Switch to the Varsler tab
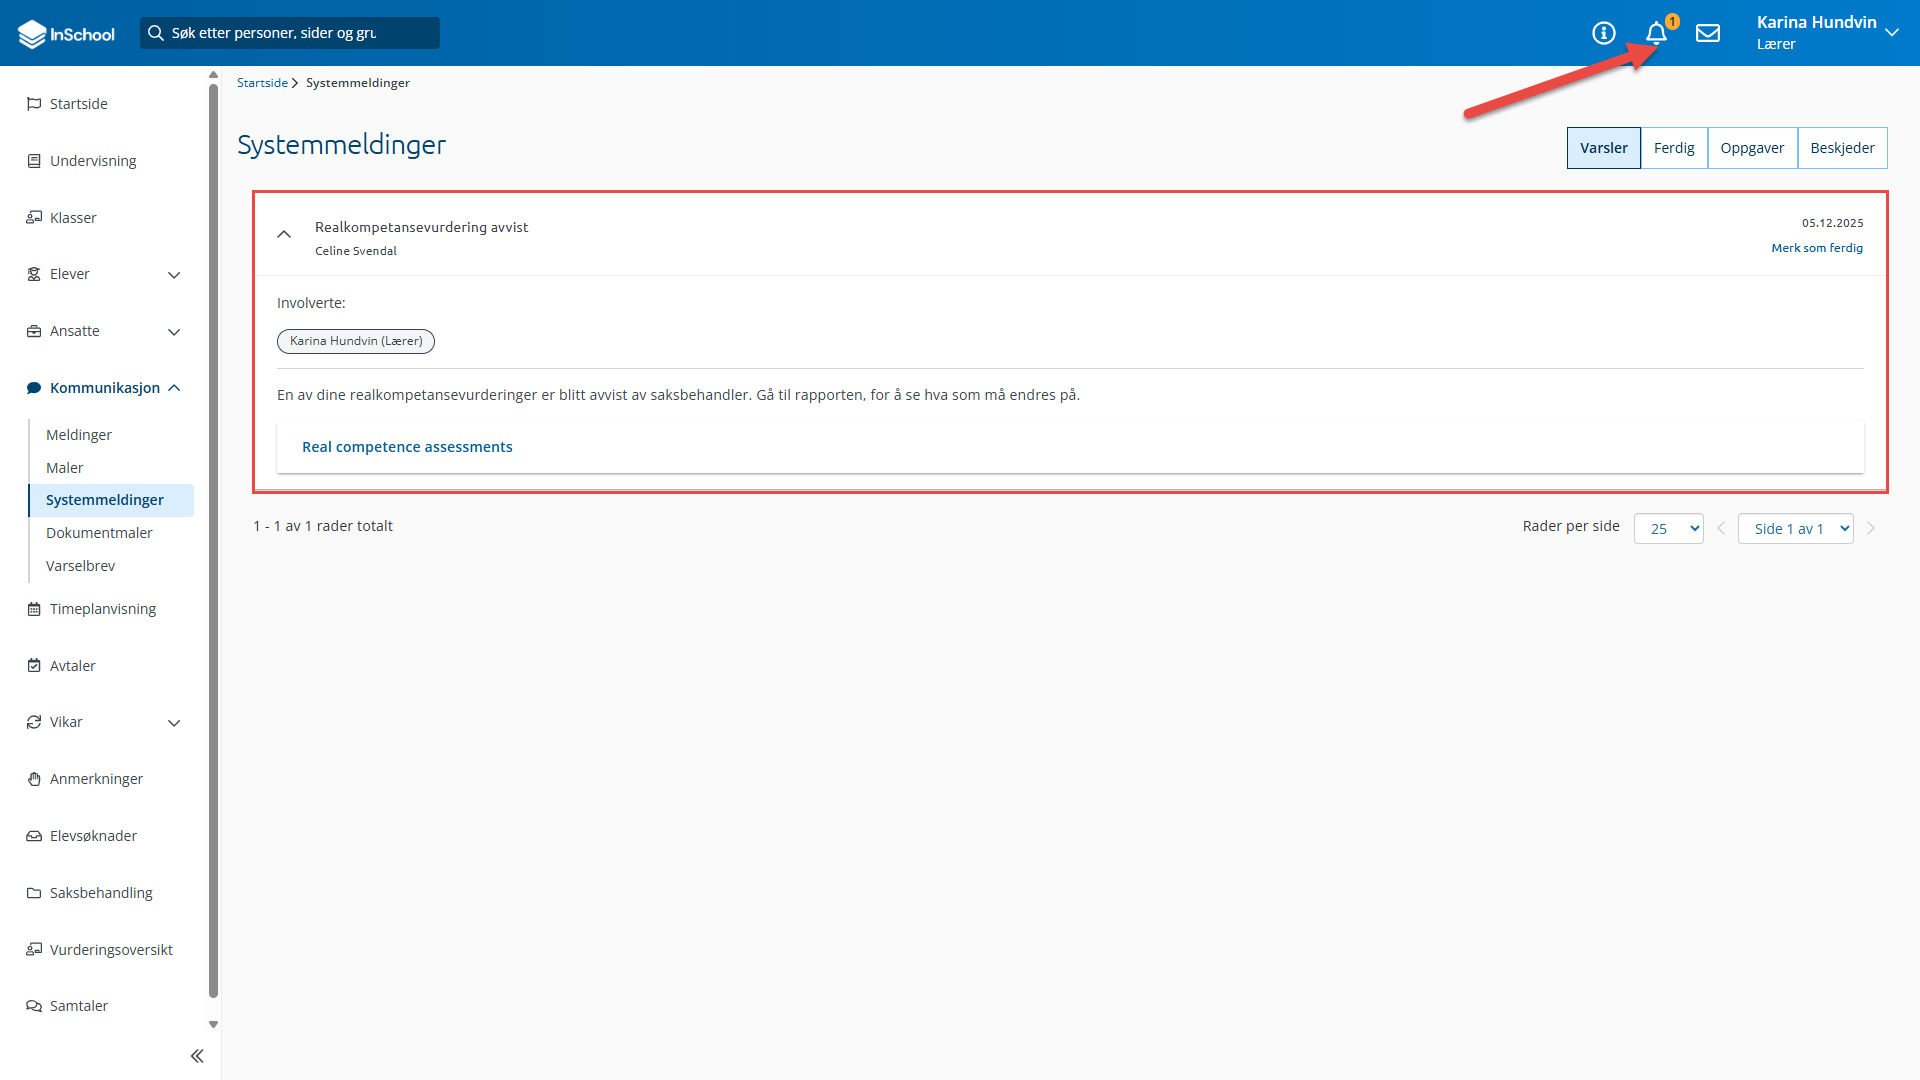Screen dimensions: 1920x1080 pyautogui.click(x=1603, y=148)
